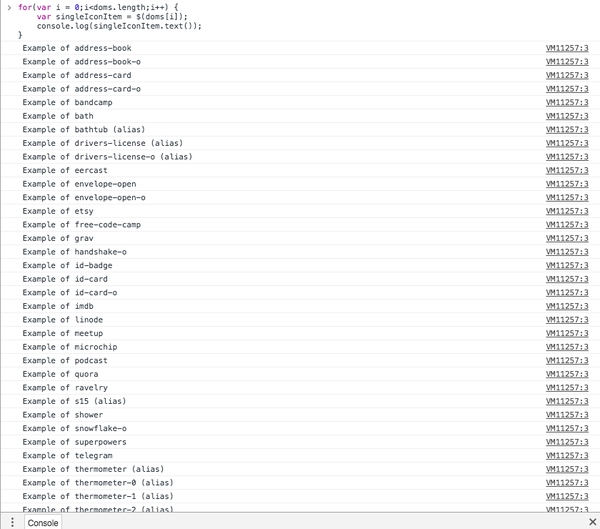Click the log "Example of id-badge"
The image size is (600, 529).
[x=67, y=265]
